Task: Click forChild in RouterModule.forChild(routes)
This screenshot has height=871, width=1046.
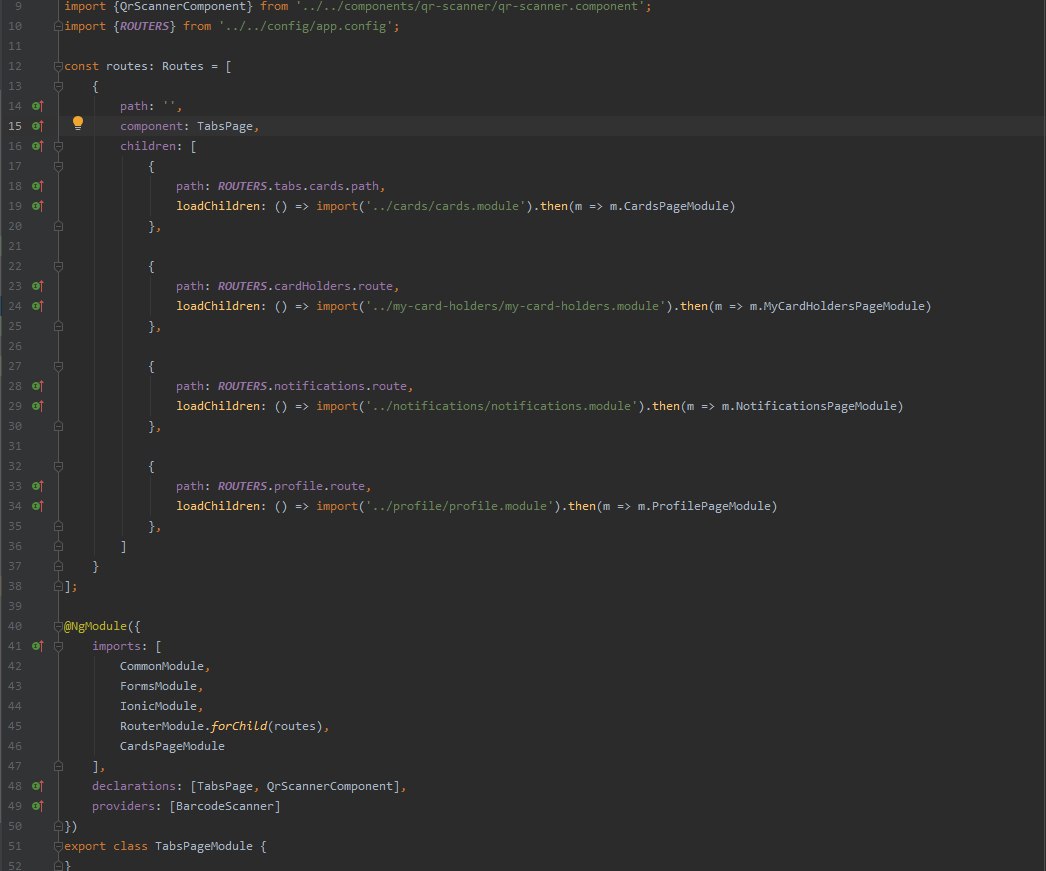Action: click(239, 726)
